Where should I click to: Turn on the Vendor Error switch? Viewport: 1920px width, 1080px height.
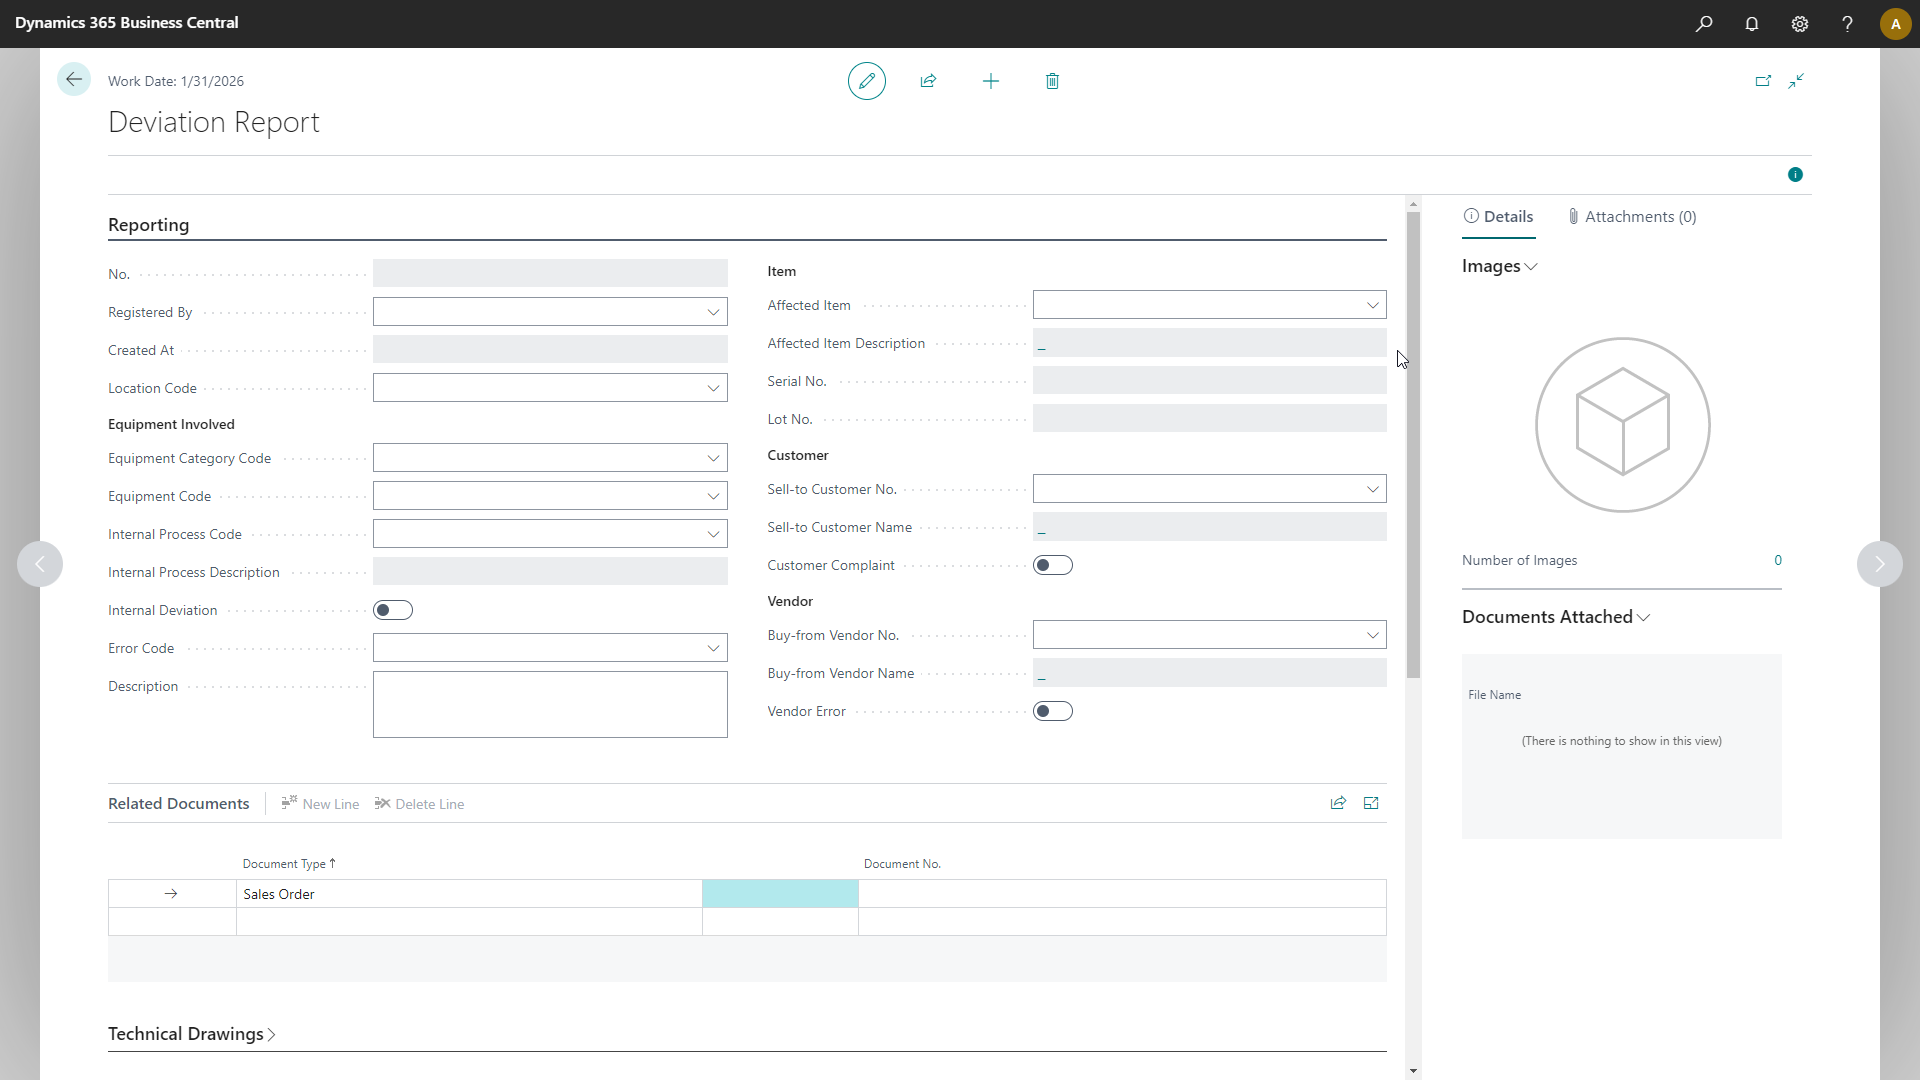1052,711
